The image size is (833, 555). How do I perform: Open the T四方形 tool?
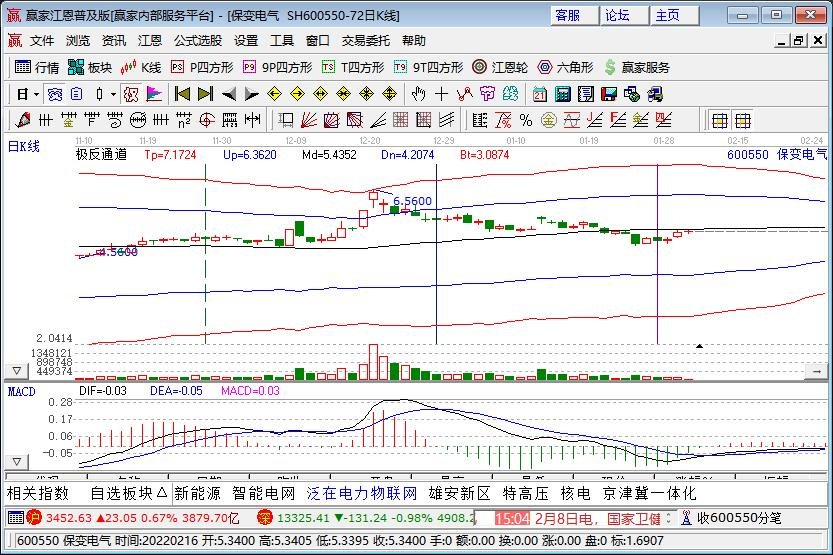[353, 67]
